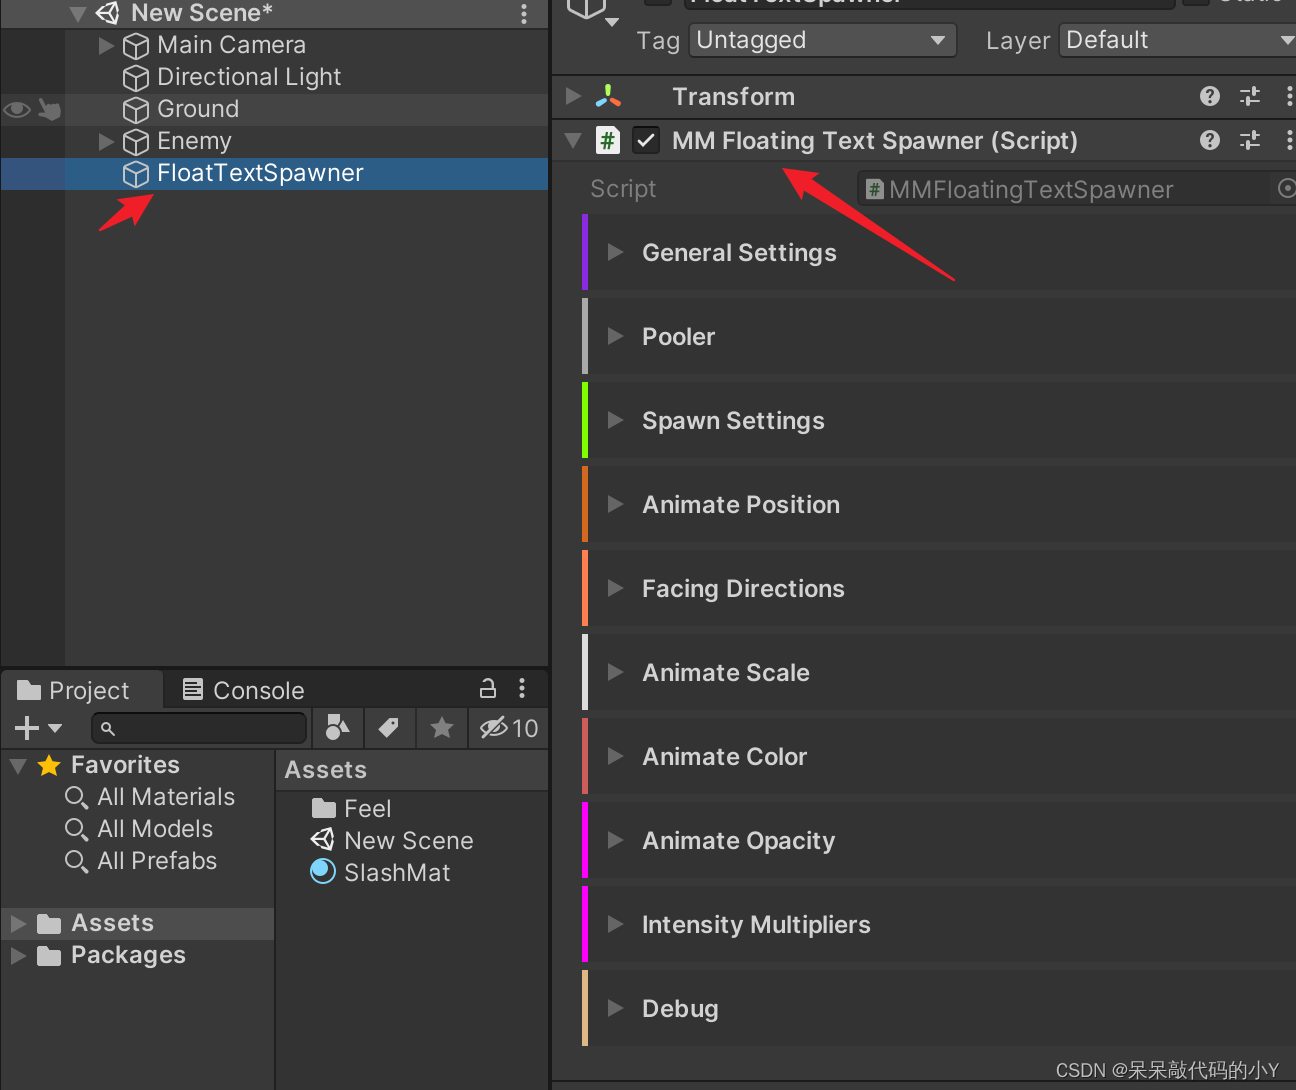The height and width of the screenshot is (1090, 1296).
Task: Open Project panel more options menu
Action: [522, 688]
